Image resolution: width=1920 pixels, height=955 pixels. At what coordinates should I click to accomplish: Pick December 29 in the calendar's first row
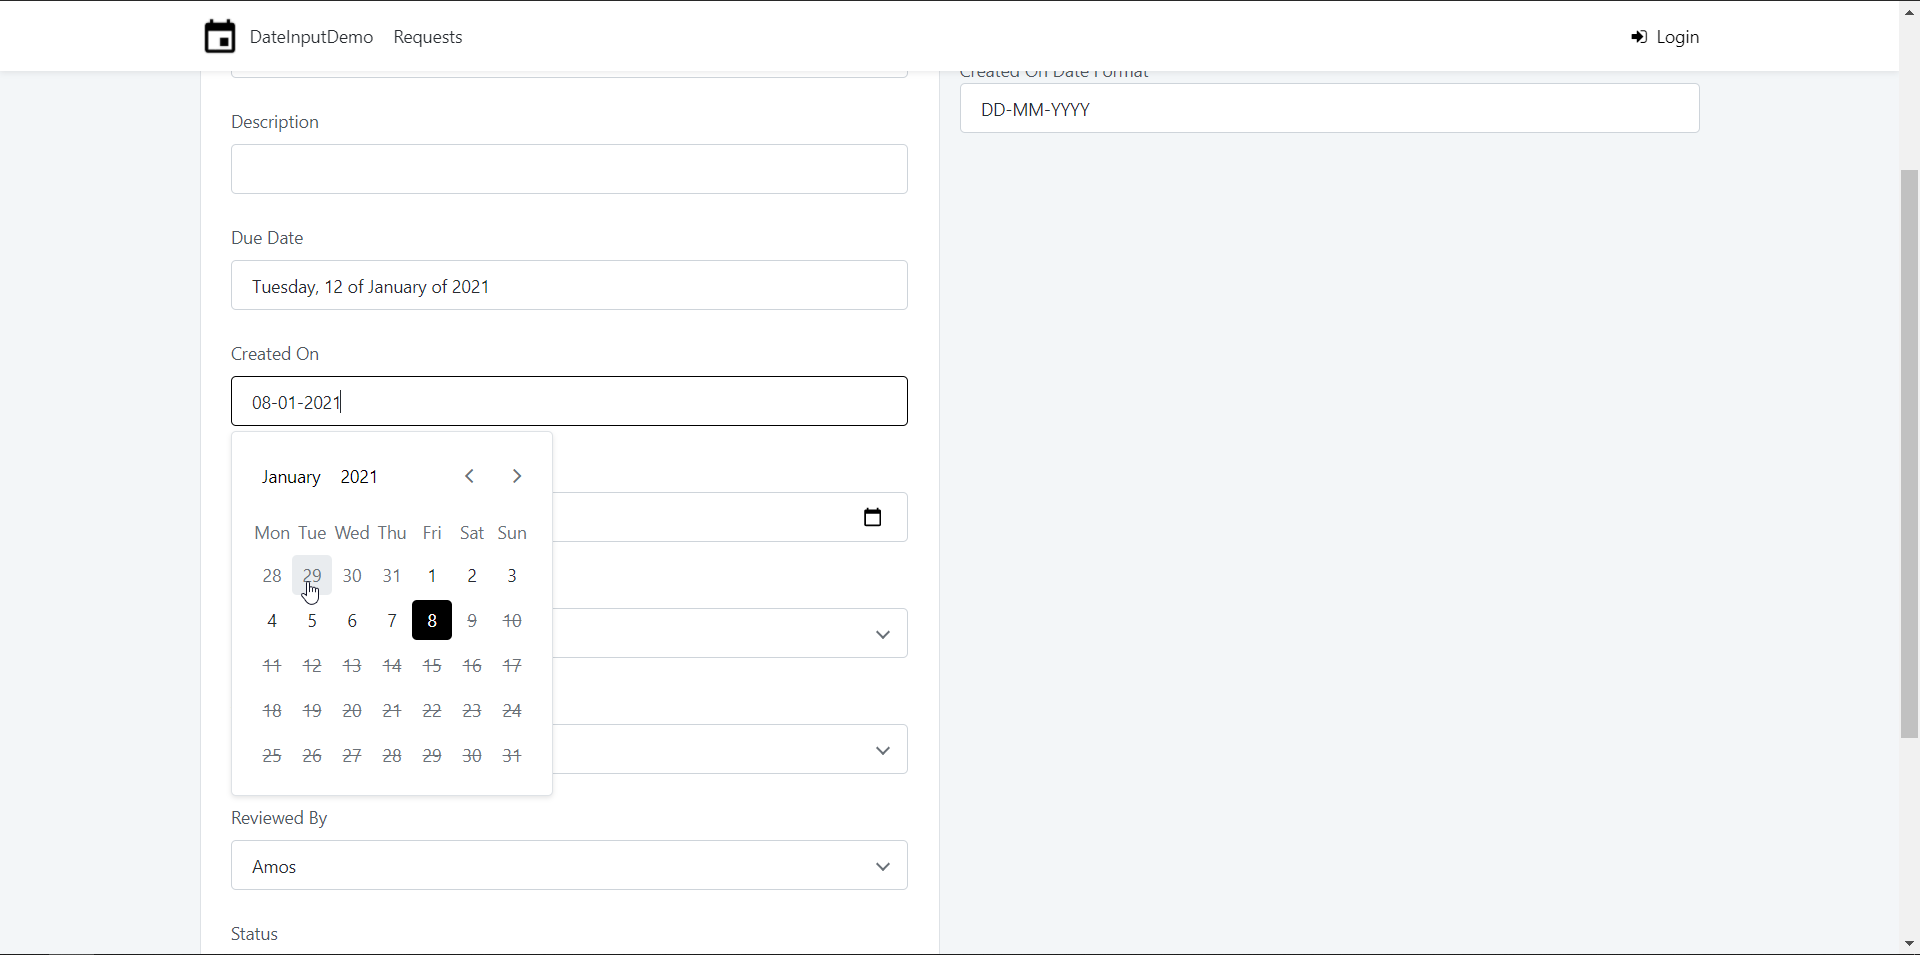coord(312,575)
